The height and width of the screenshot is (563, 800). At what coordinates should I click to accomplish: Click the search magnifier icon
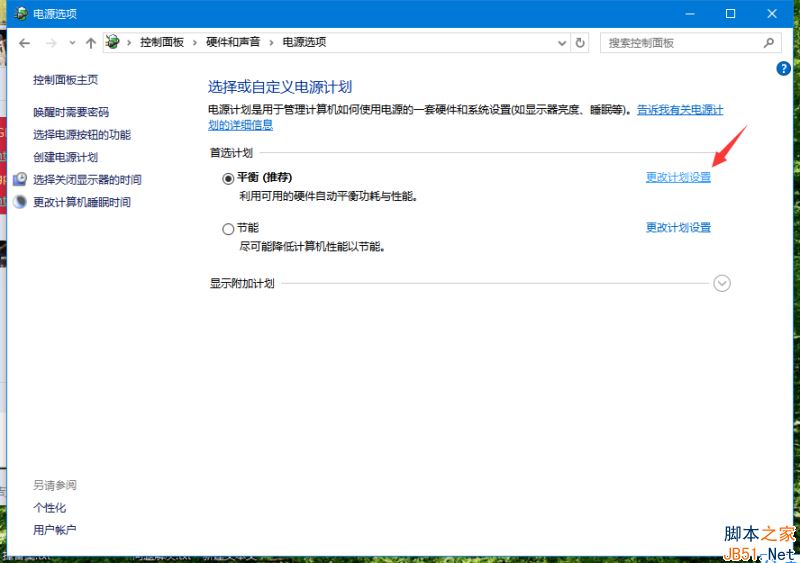769,43
